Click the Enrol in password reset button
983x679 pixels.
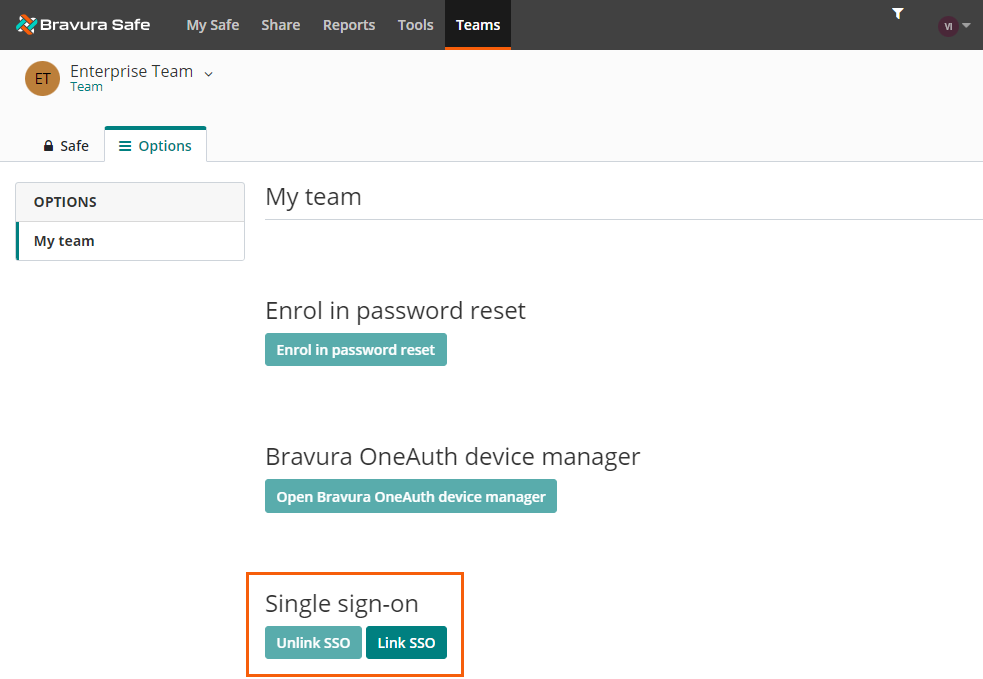tap(355, 349)
